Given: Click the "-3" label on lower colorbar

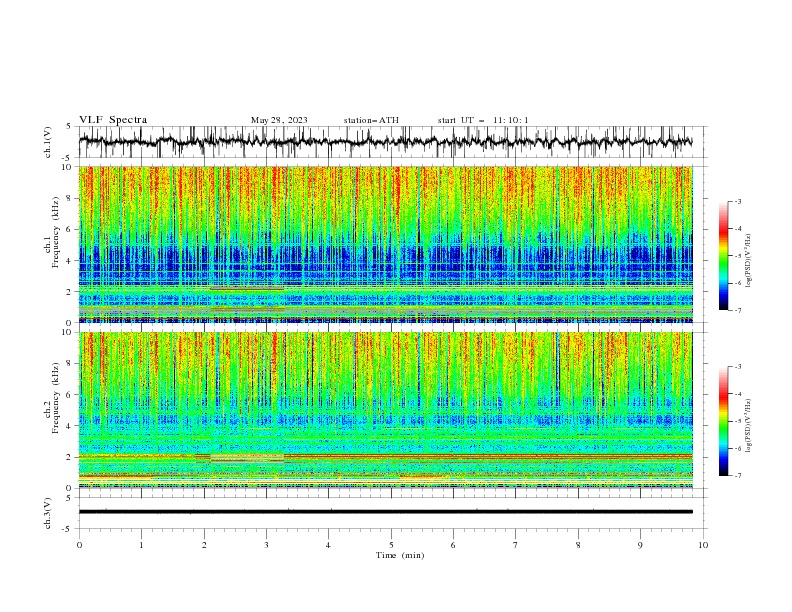Looking at the screenshot, I should pos(737,367).
